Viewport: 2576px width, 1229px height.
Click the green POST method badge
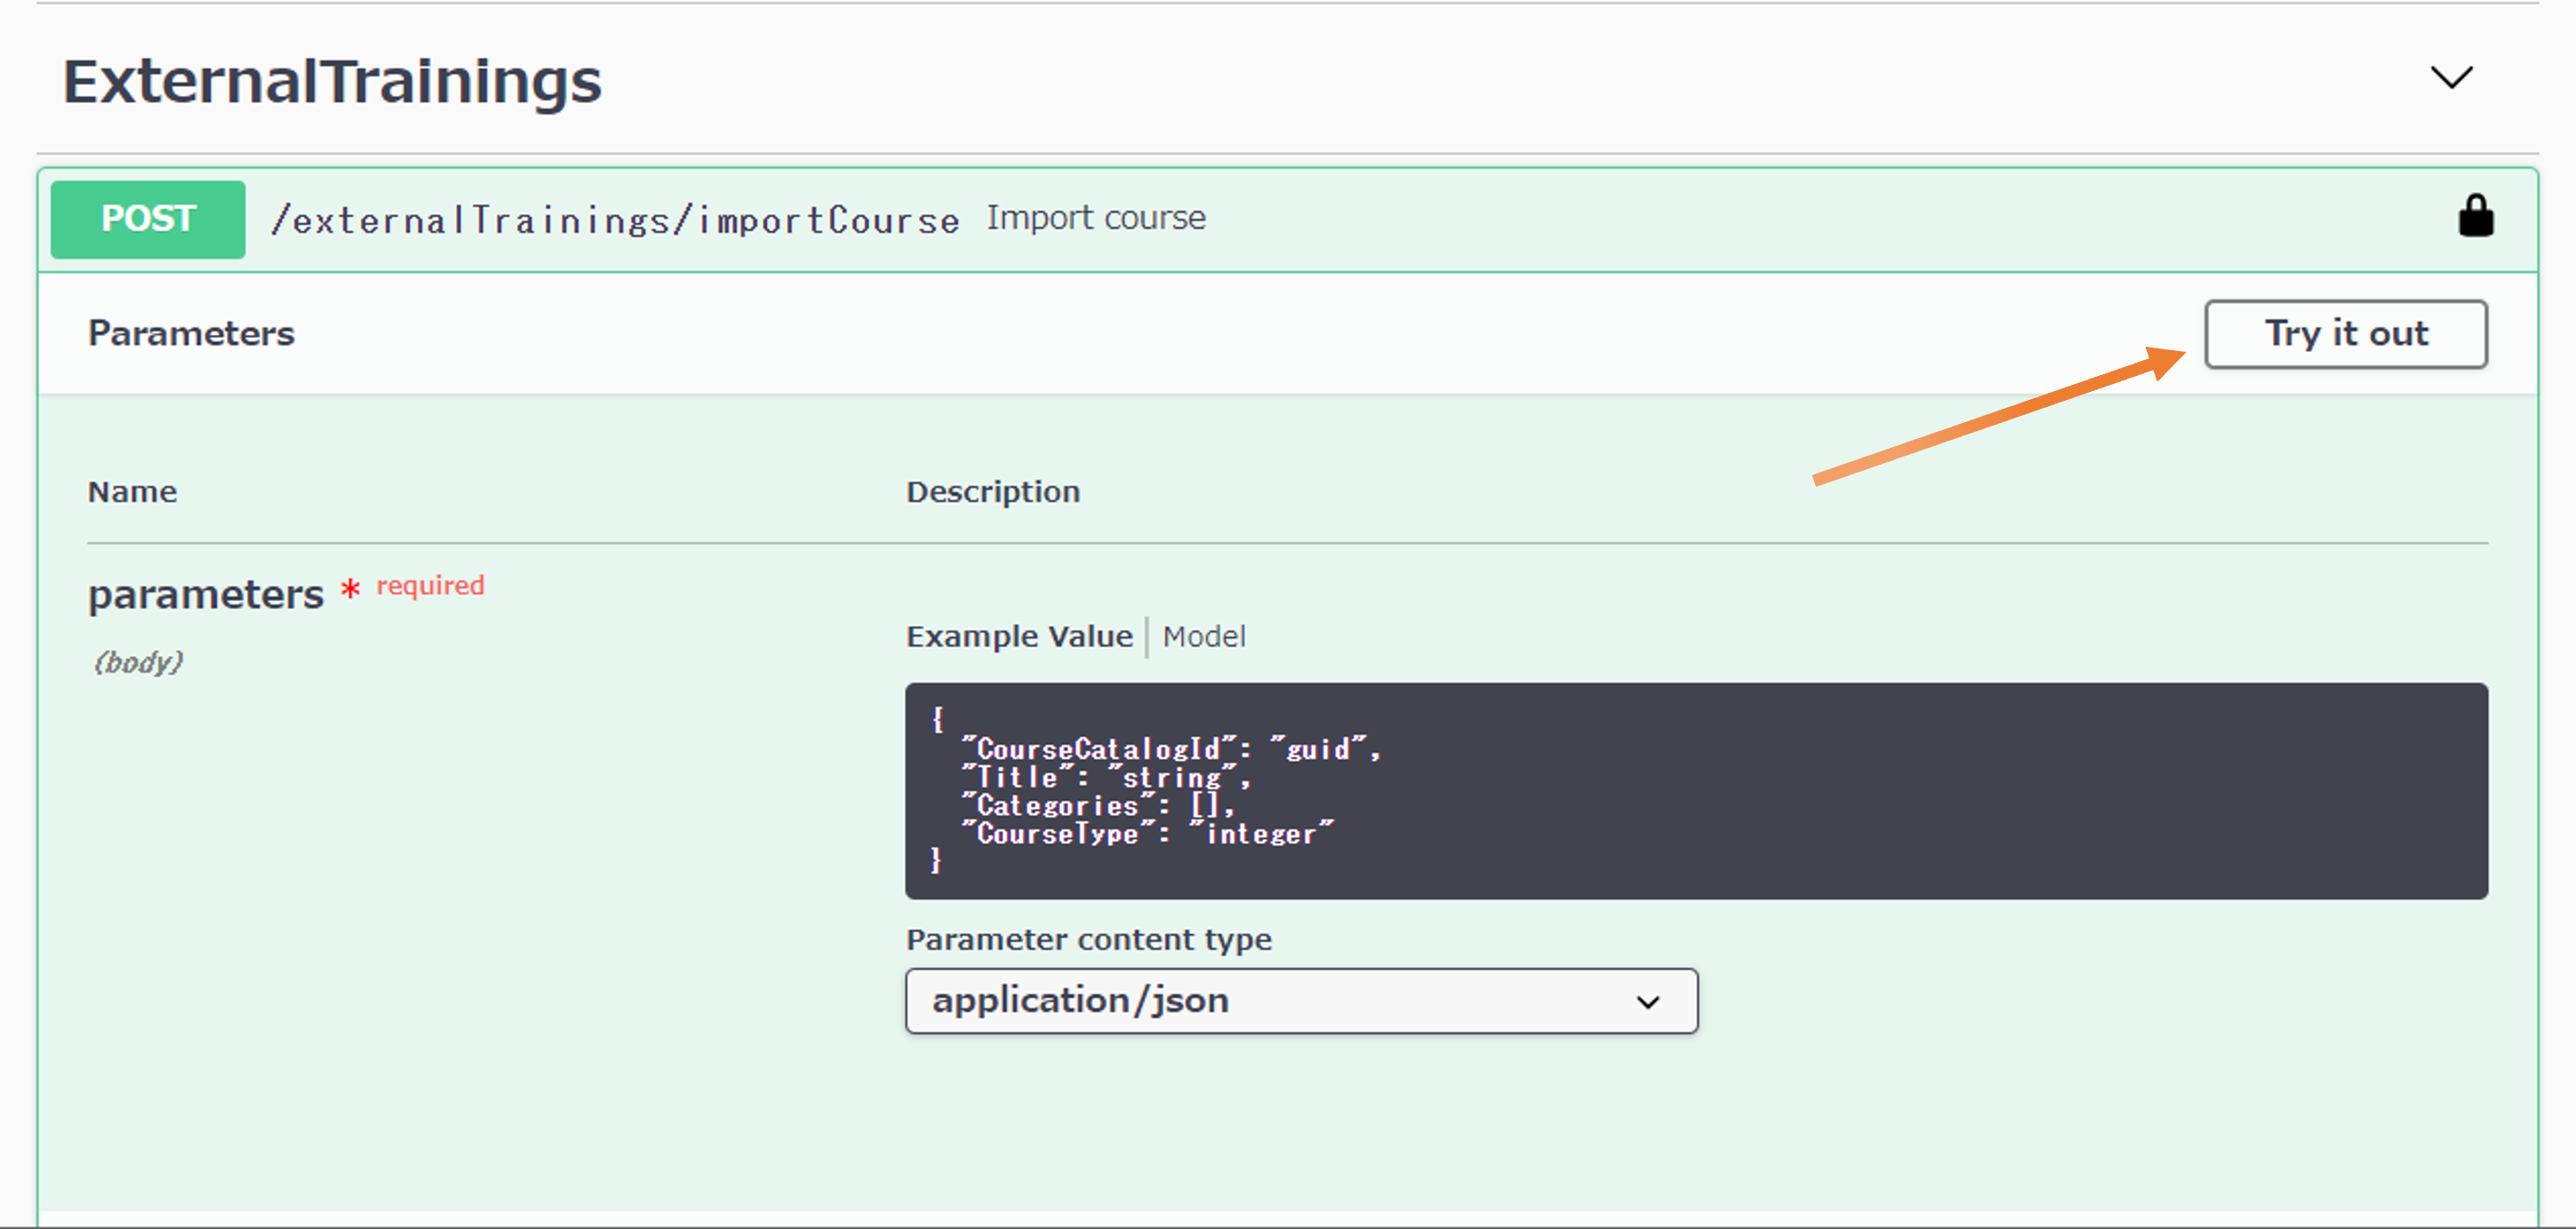click(148, 219)
